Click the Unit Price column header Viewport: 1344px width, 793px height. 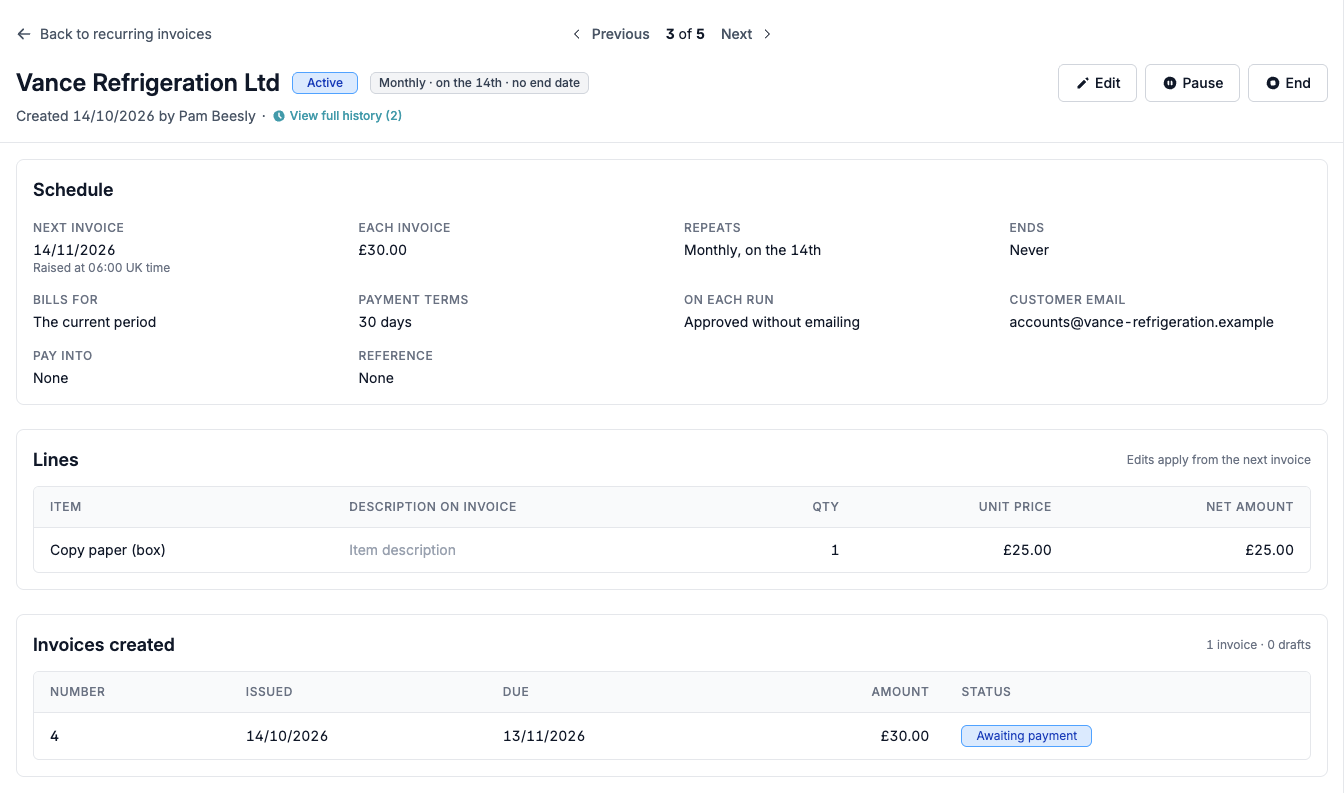pyautogui.click(x=1015, y=507)
